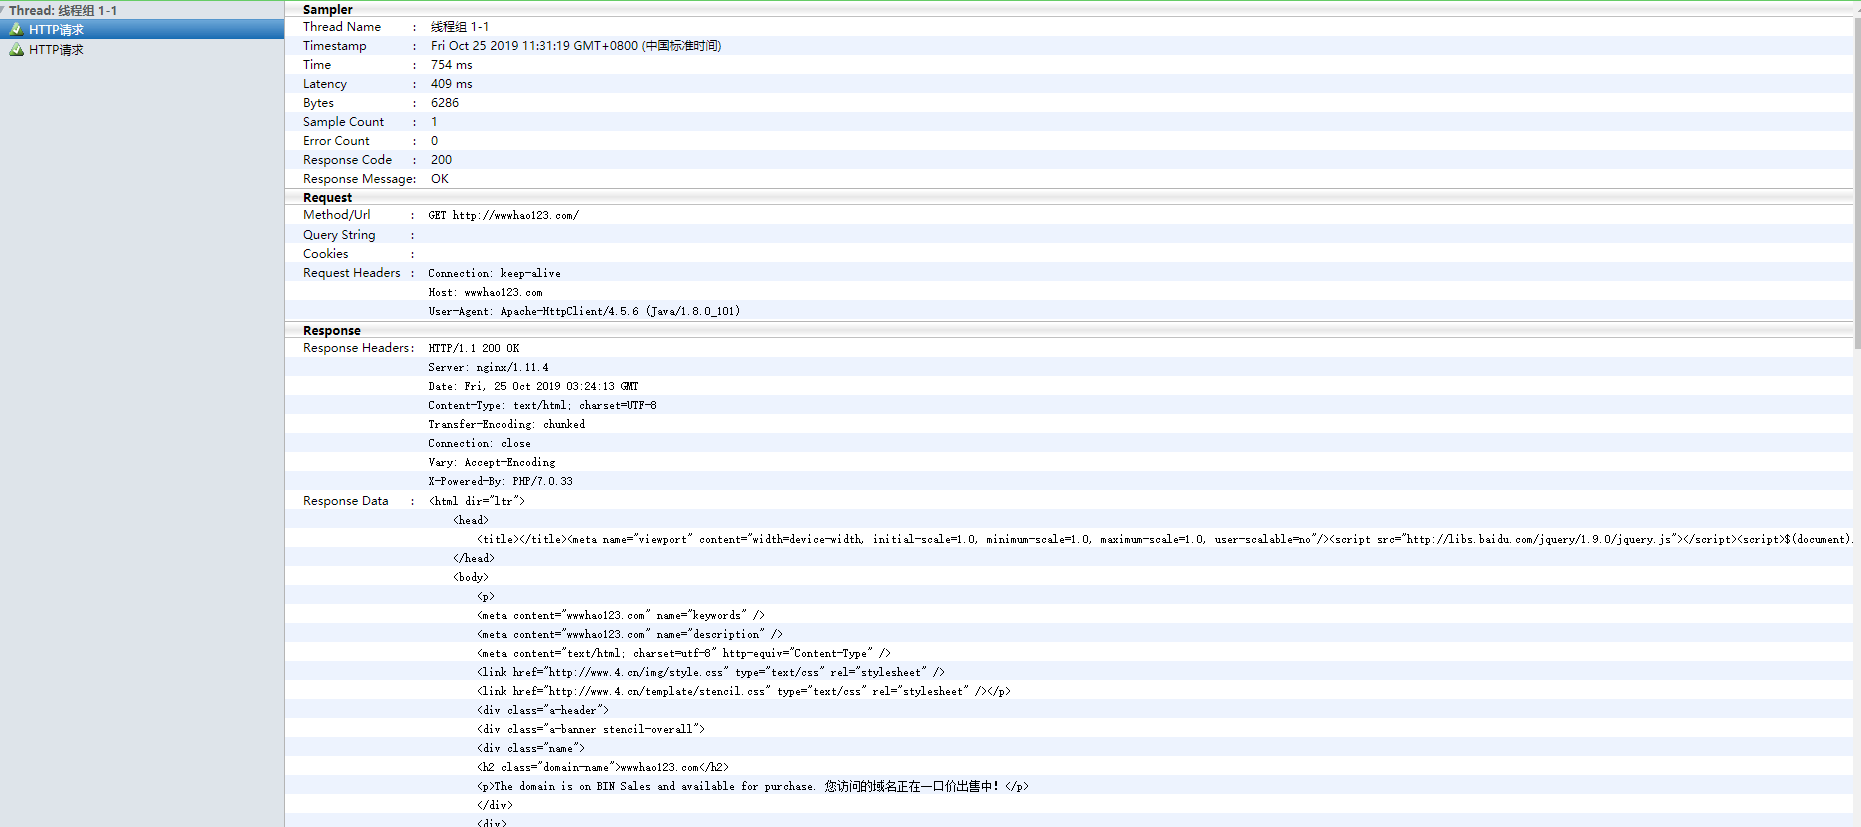Click the Latency value 409 ms
This screenshot has height=827, width=1861.
(x=452, y=84)
